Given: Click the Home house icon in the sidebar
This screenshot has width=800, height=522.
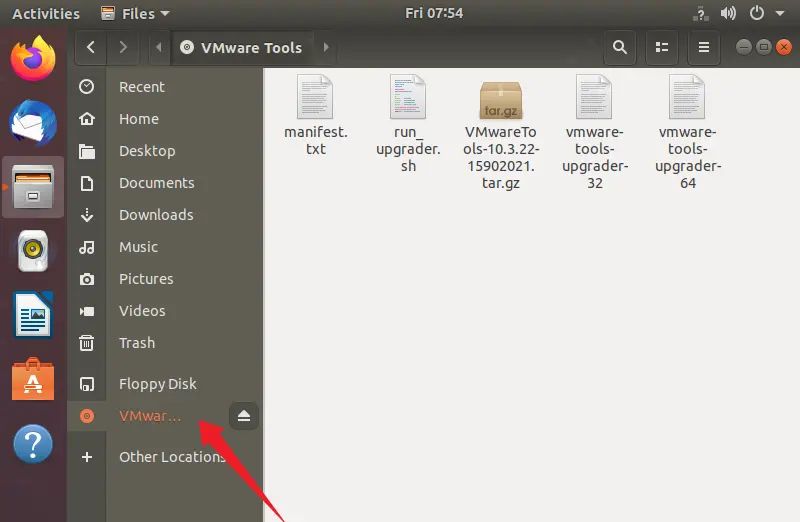Looking at the screenshot, I should 87,119.
